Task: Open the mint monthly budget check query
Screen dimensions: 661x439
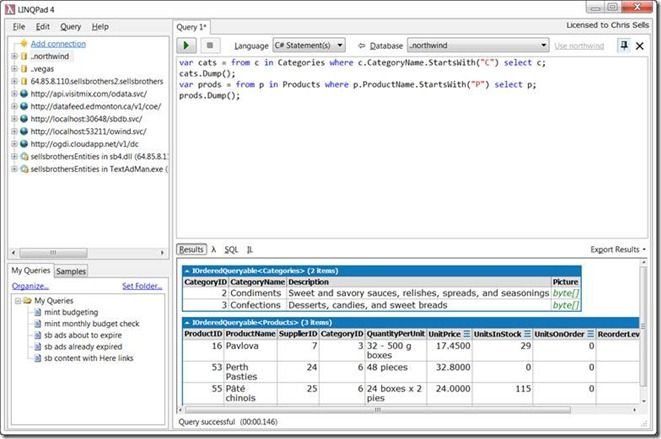Action: tap(91, 323)
